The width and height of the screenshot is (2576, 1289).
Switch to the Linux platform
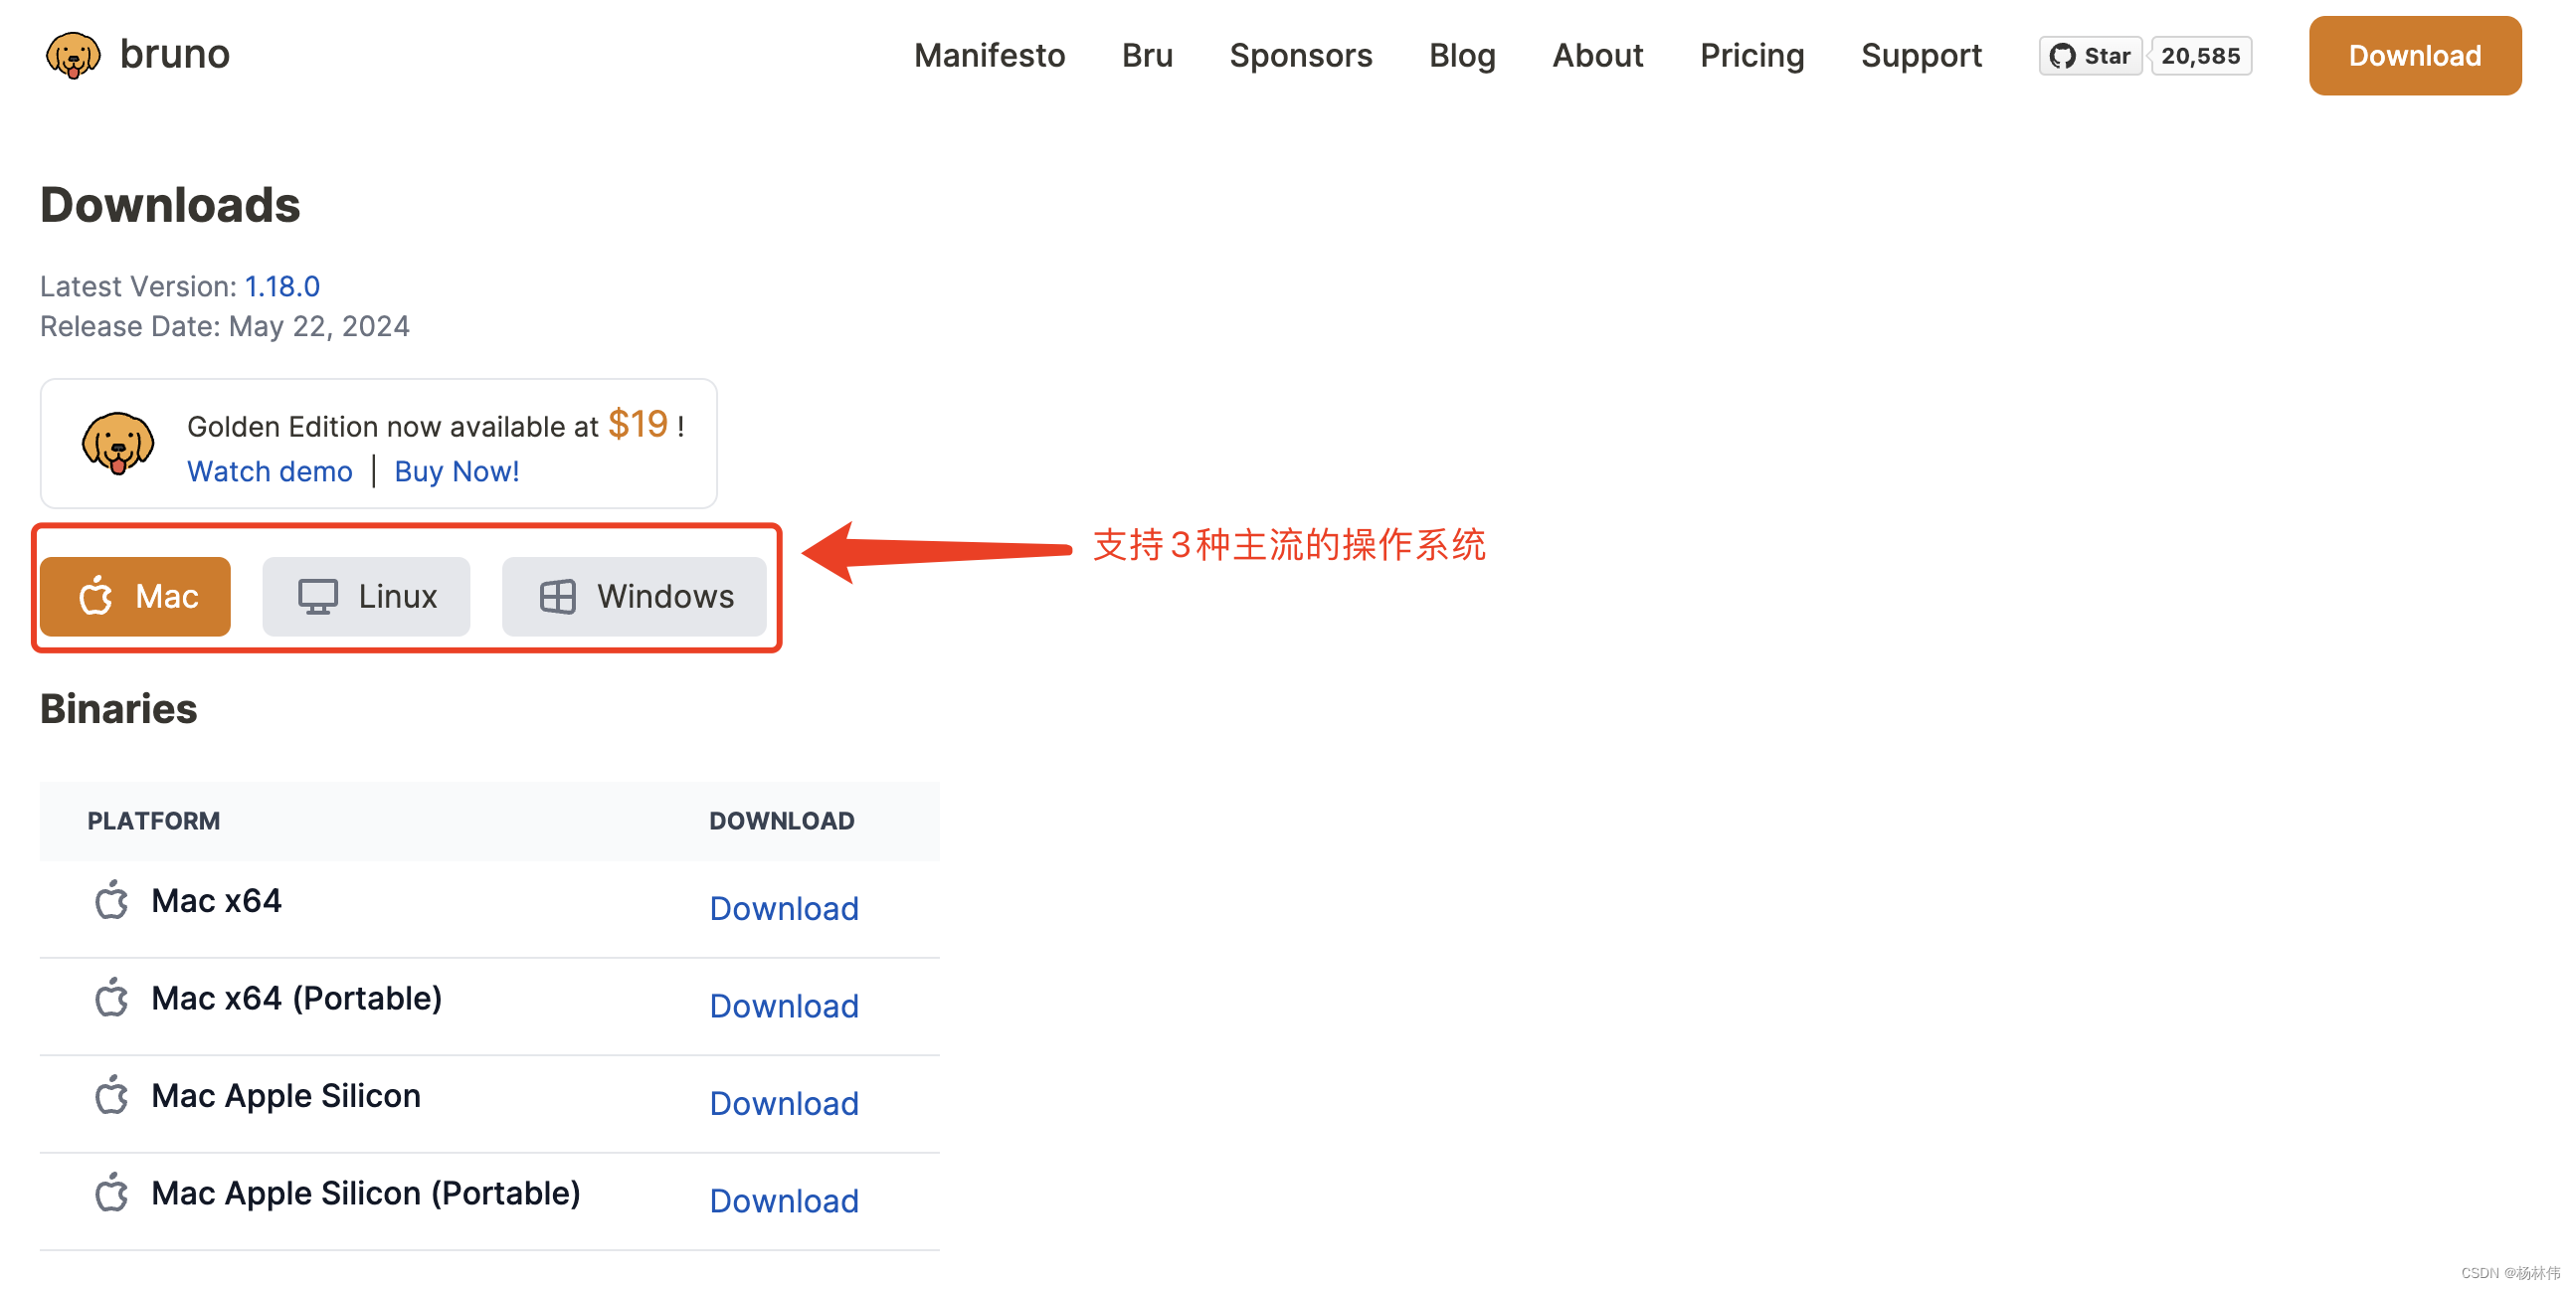366,596
